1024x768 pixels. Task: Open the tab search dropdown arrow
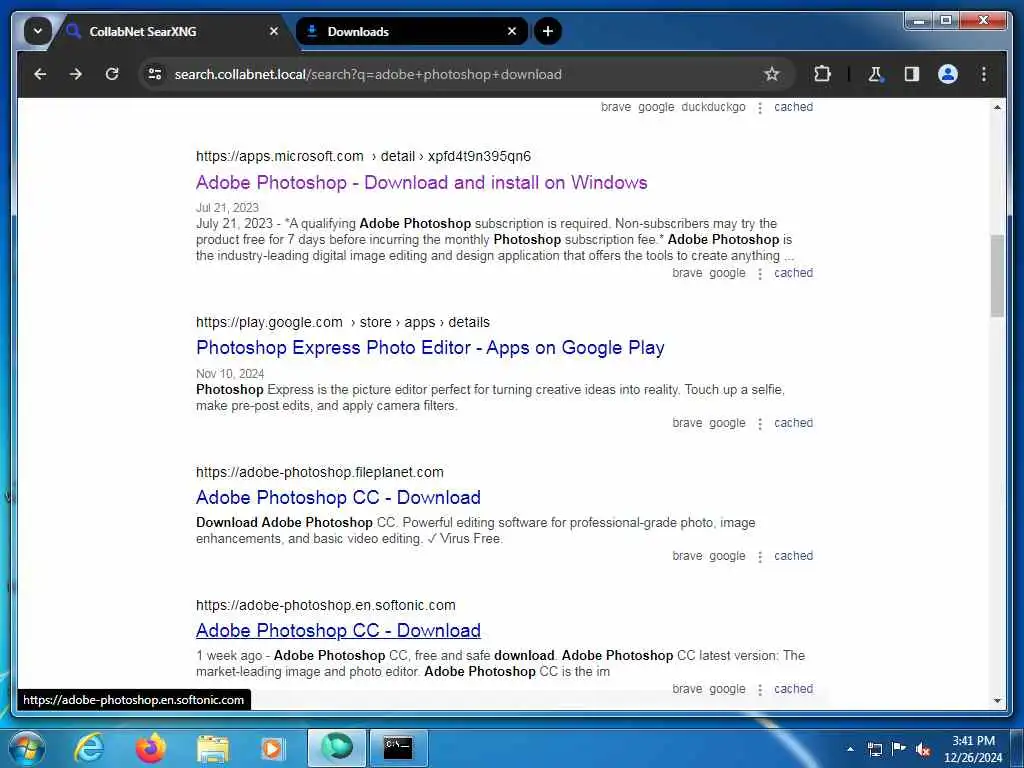[x=38, y=31]
